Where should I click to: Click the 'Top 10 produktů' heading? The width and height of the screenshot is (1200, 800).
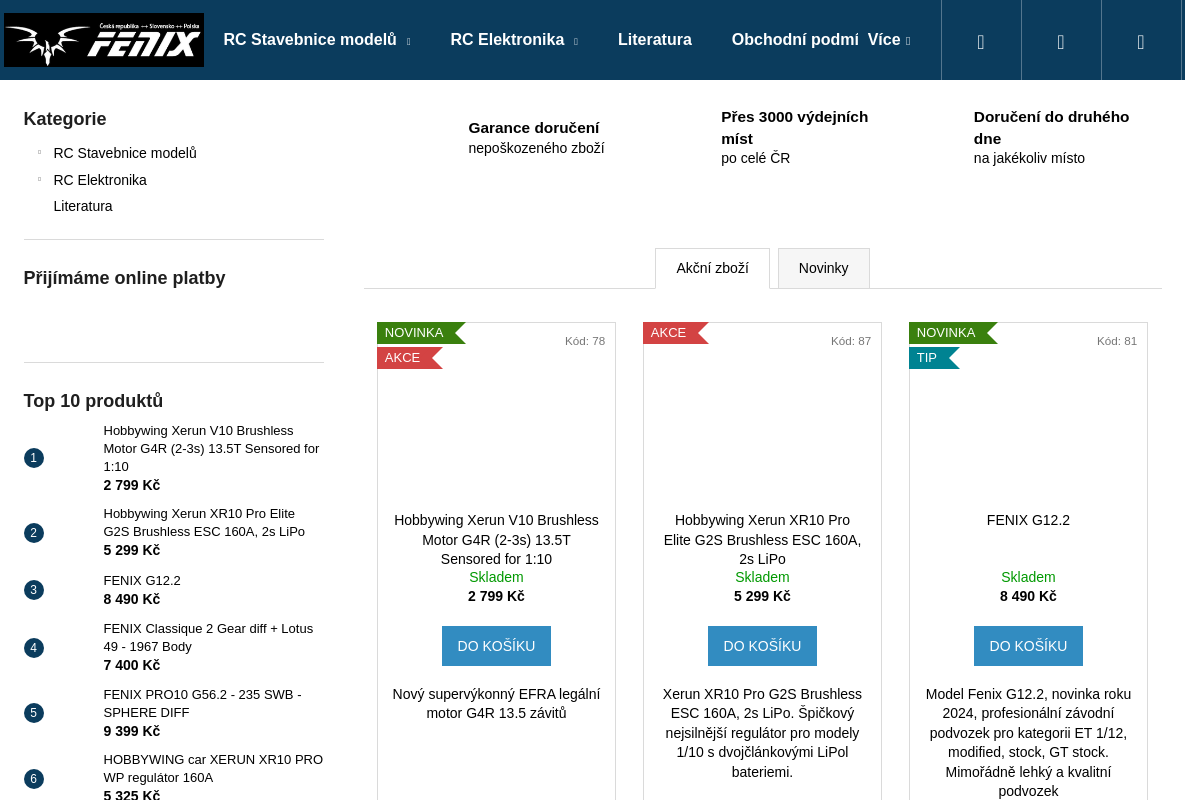tap(94, 401)
